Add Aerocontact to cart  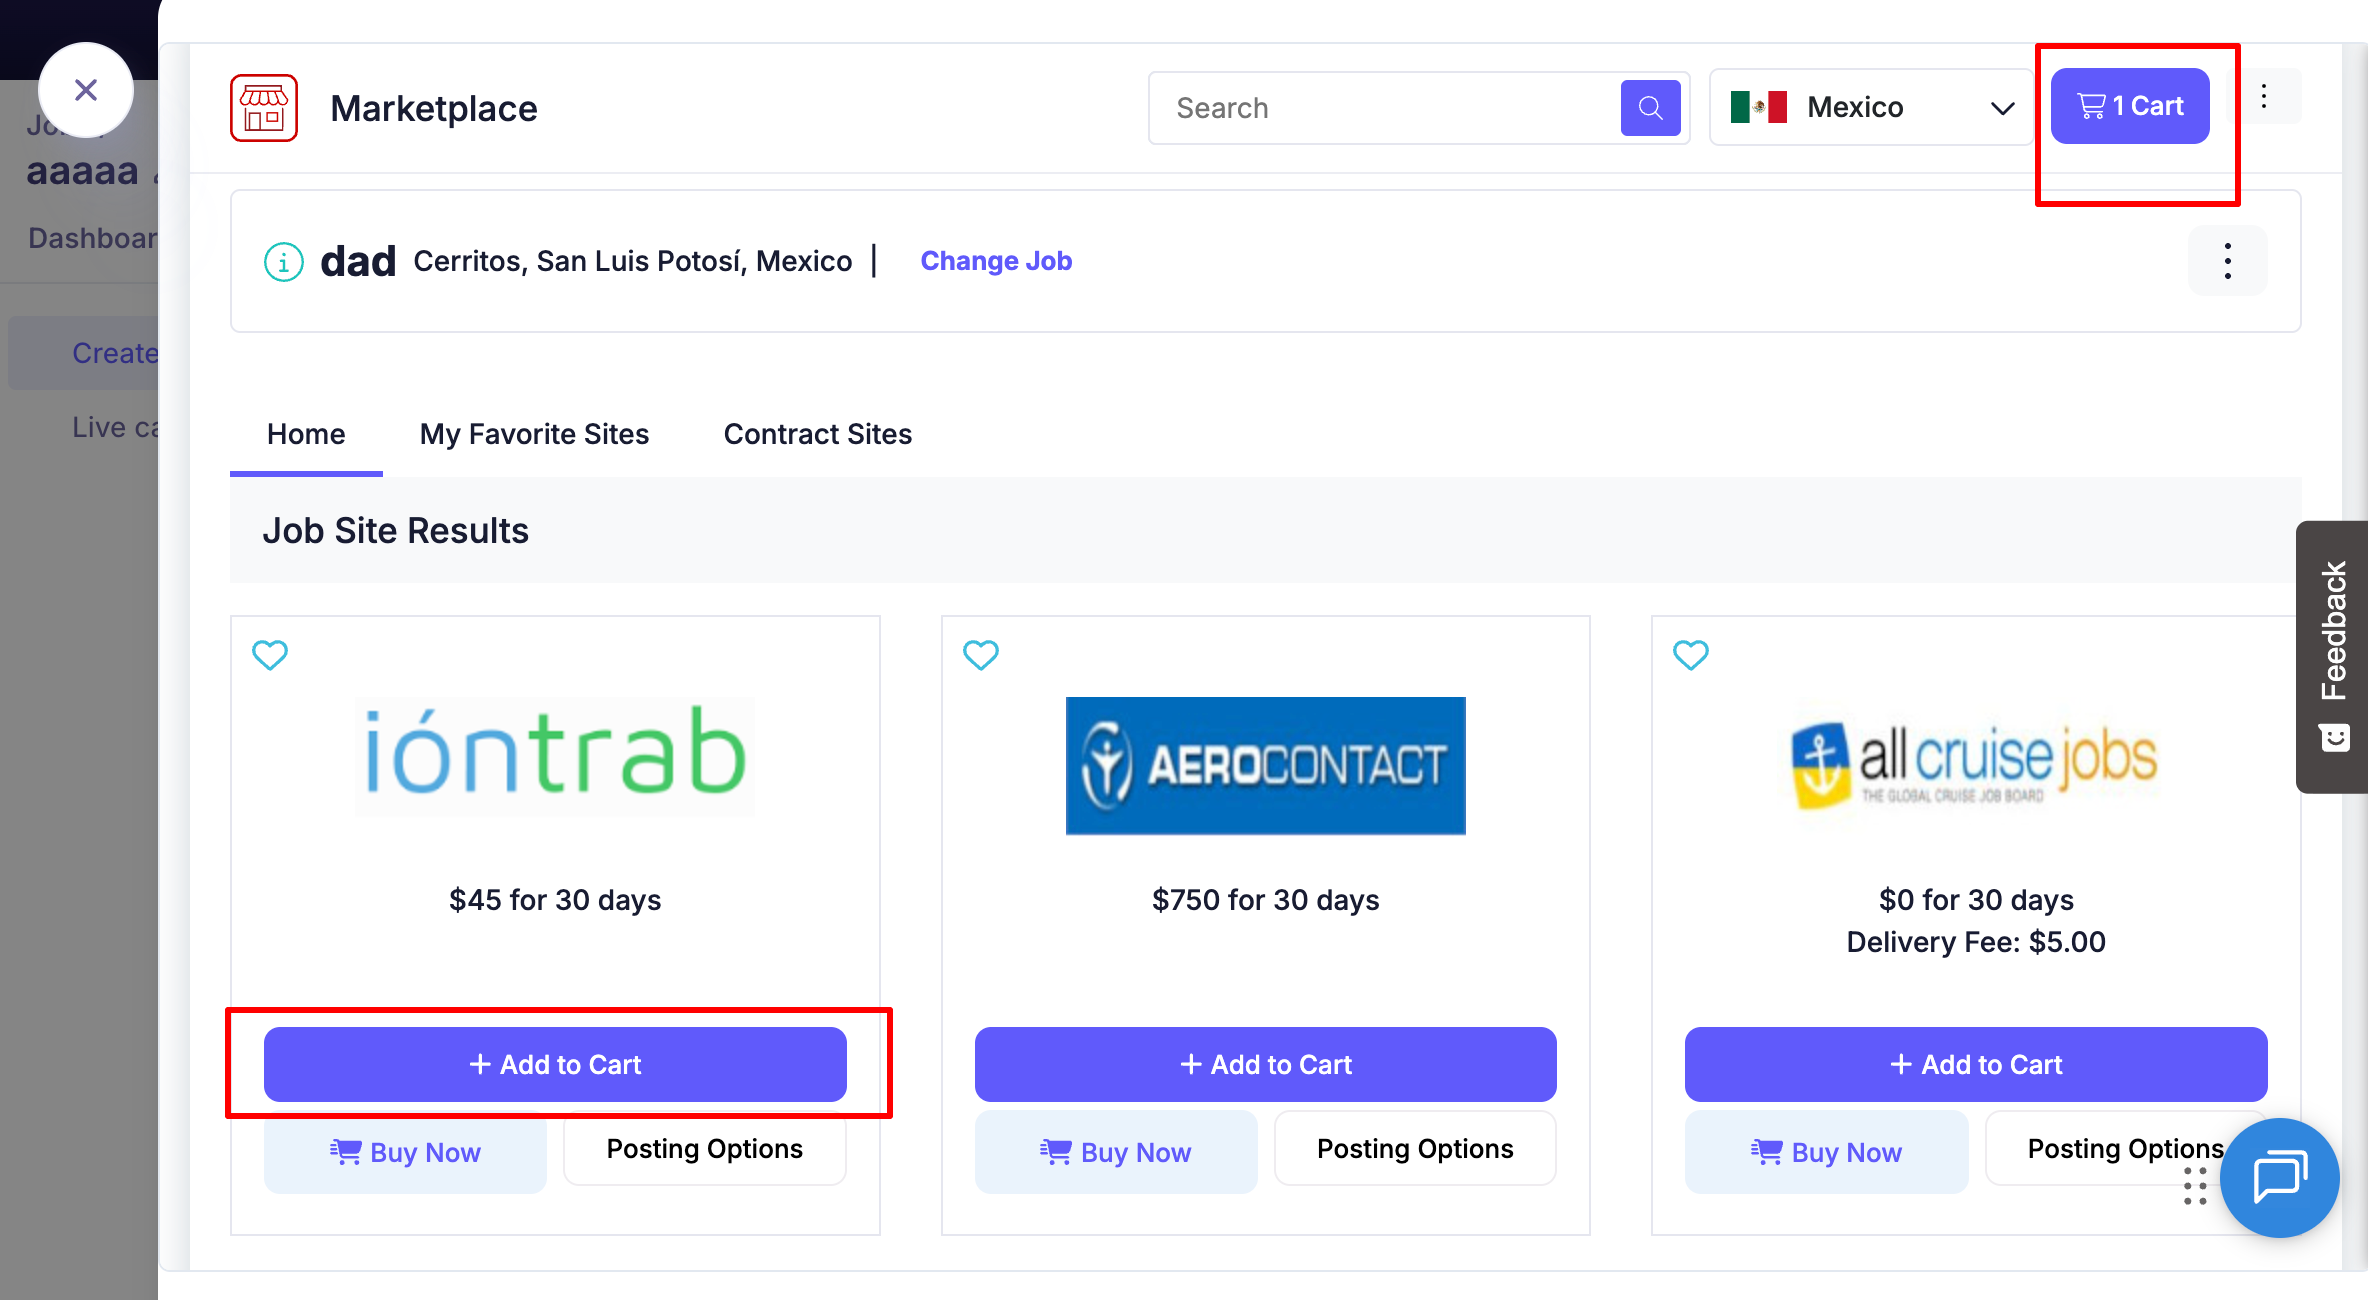(1266, 1064)
